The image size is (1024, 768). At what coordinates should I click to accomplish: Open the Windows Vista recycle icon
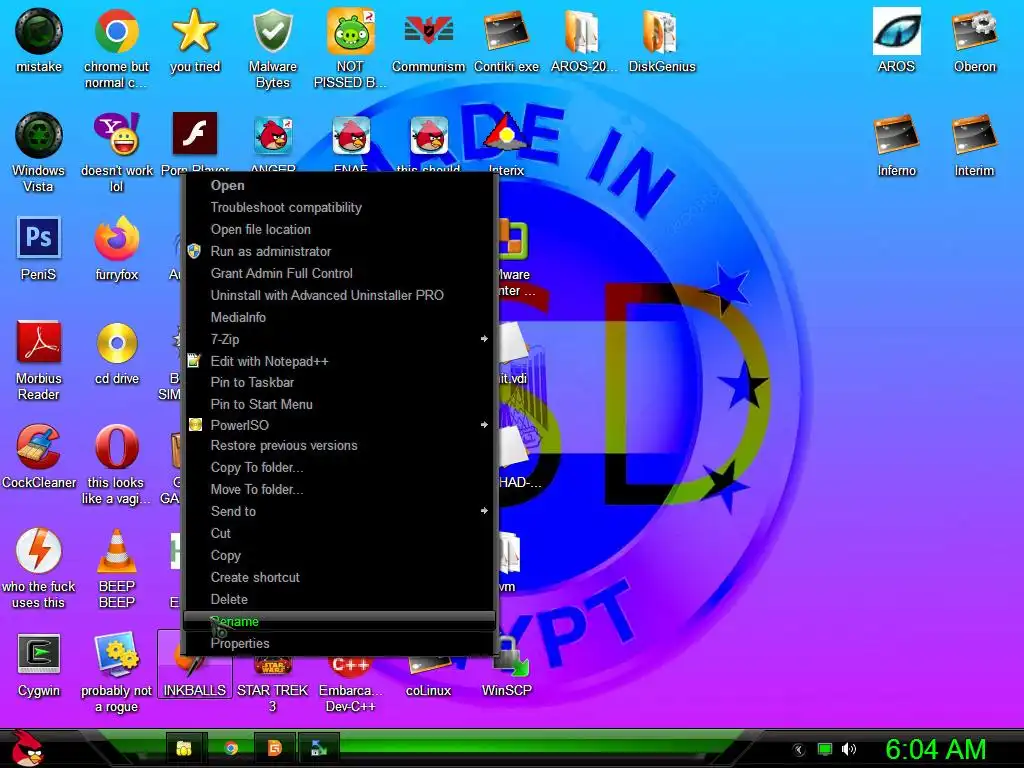[39, 135]
